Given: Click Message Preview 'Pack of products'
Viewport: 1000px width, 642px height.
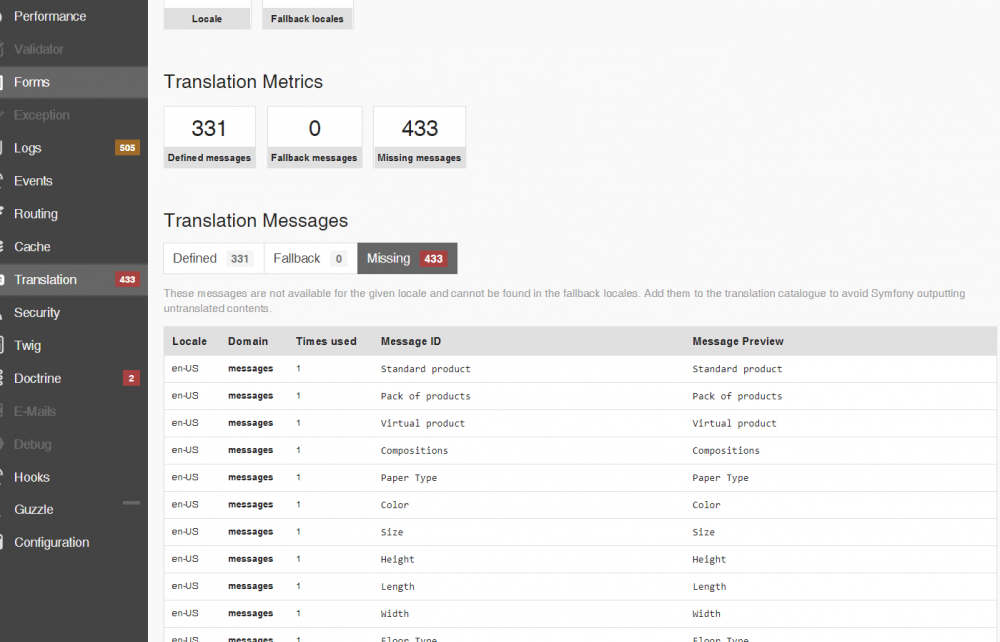Looking at the screenshot, I should tap(737, 397).
